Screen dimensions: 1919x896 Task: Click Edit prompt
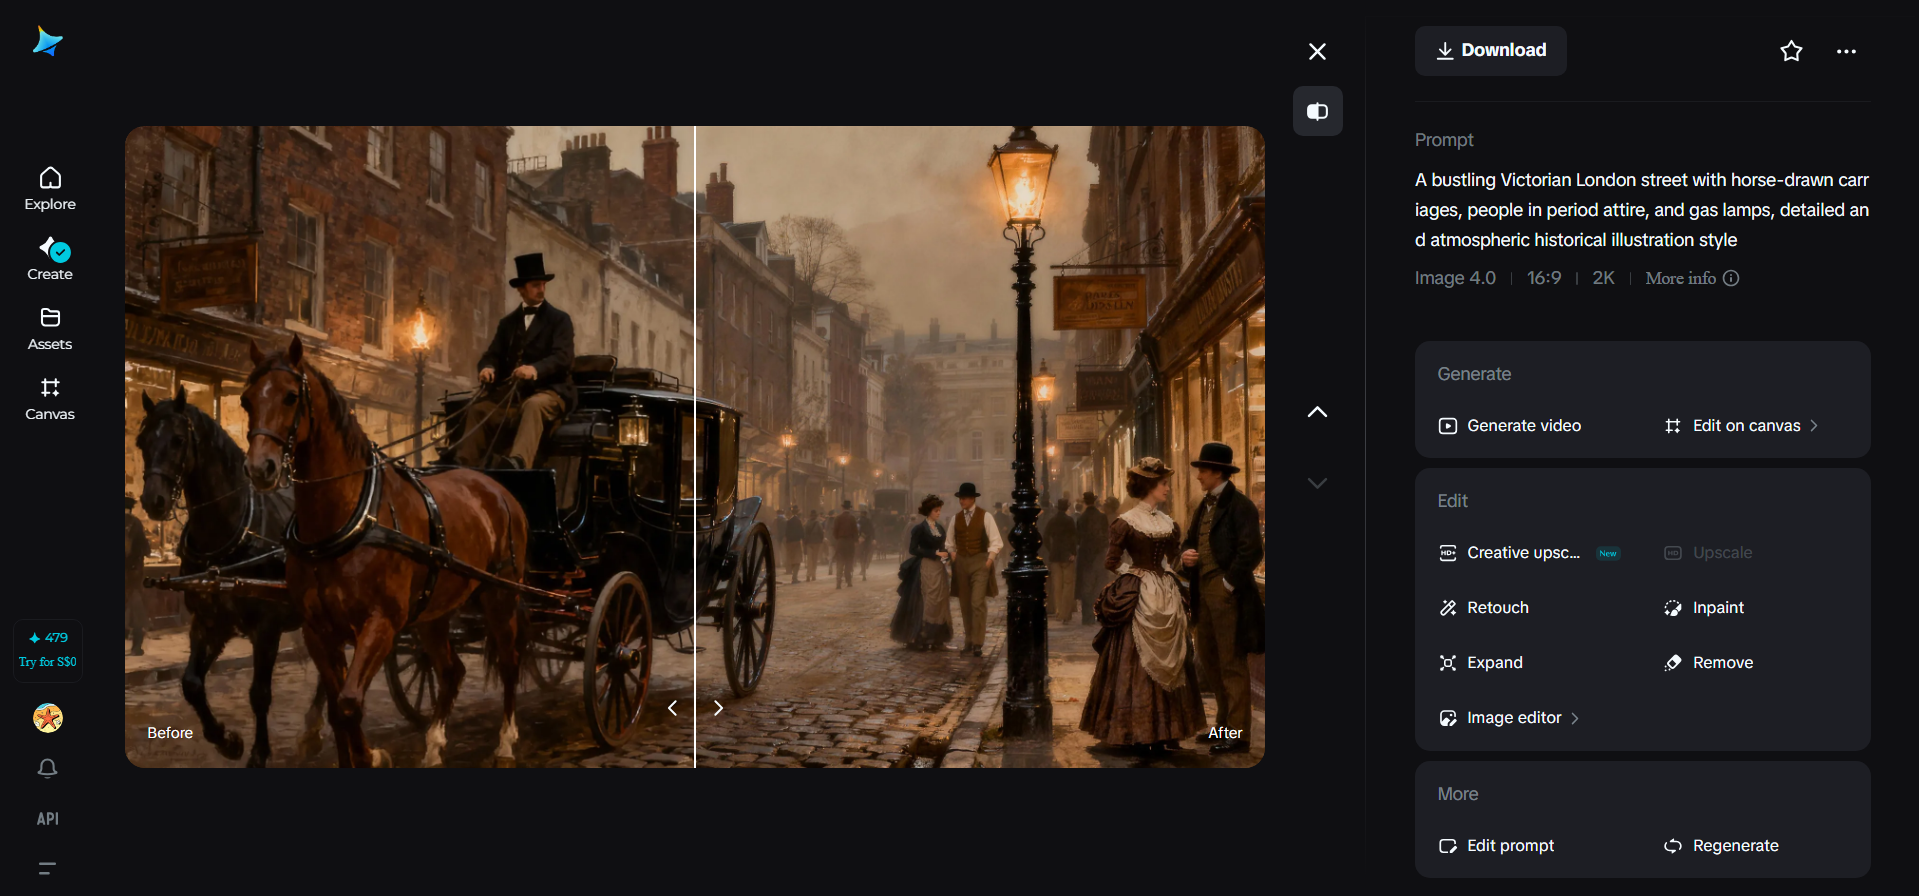pos(1496,846)
